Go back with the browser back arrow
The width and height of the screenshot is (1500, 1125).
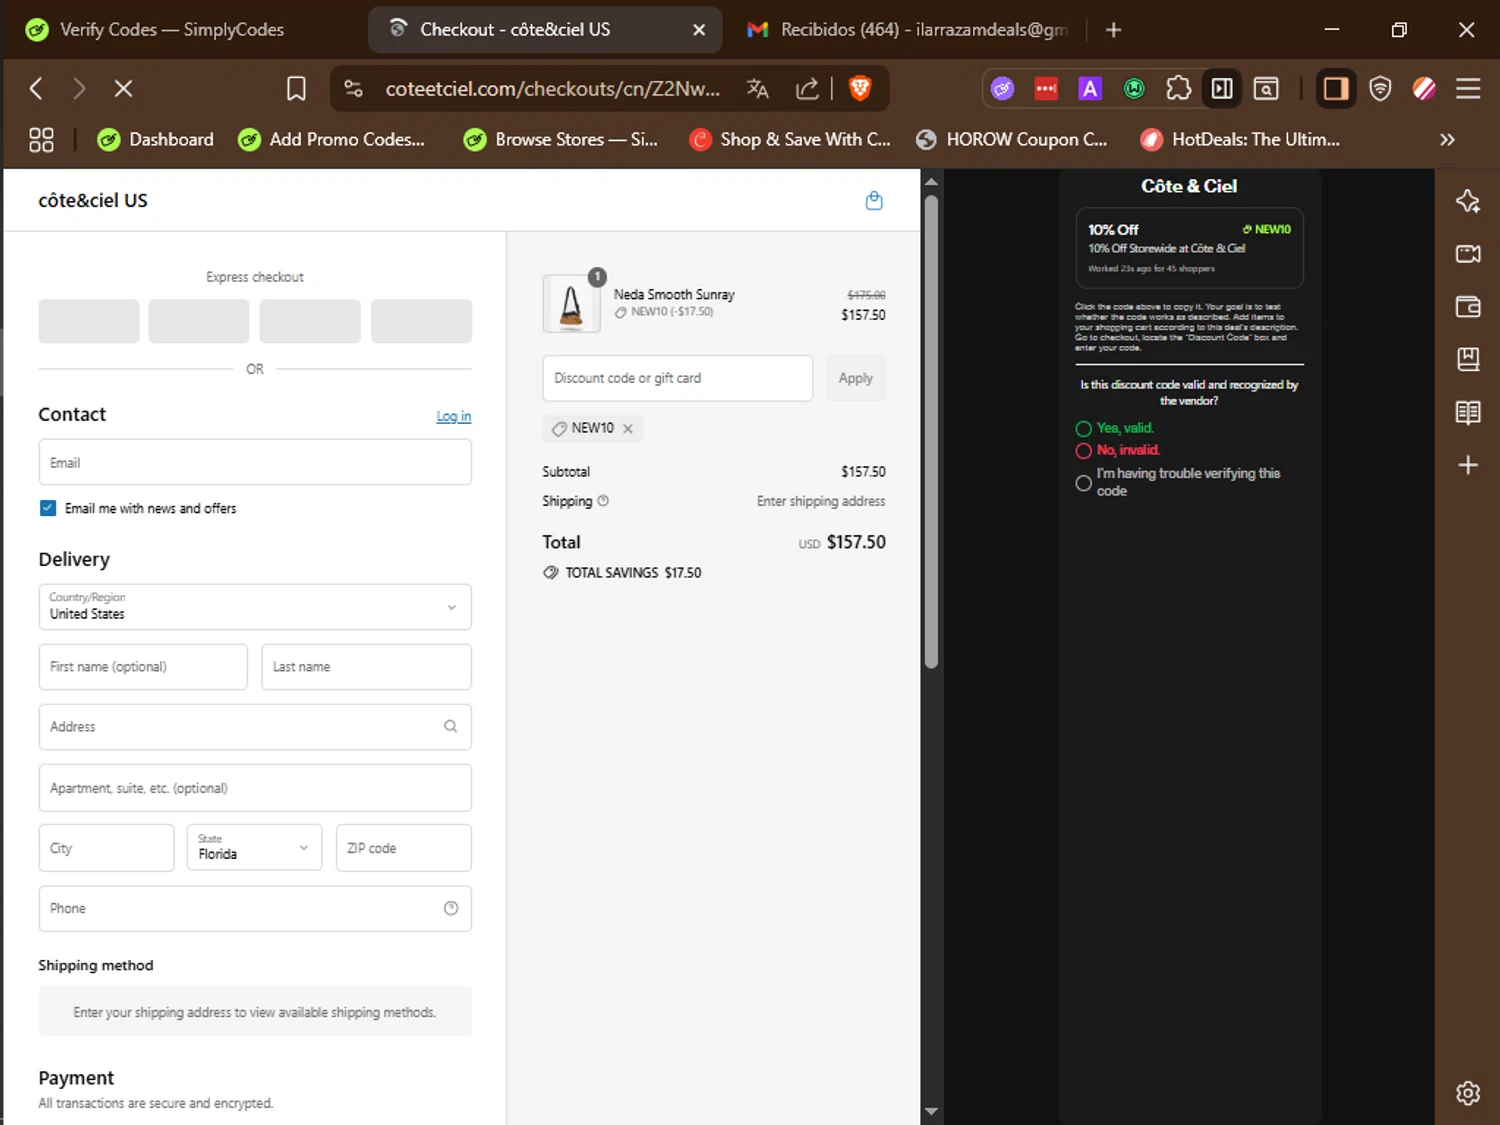click(x=36, y=89)
